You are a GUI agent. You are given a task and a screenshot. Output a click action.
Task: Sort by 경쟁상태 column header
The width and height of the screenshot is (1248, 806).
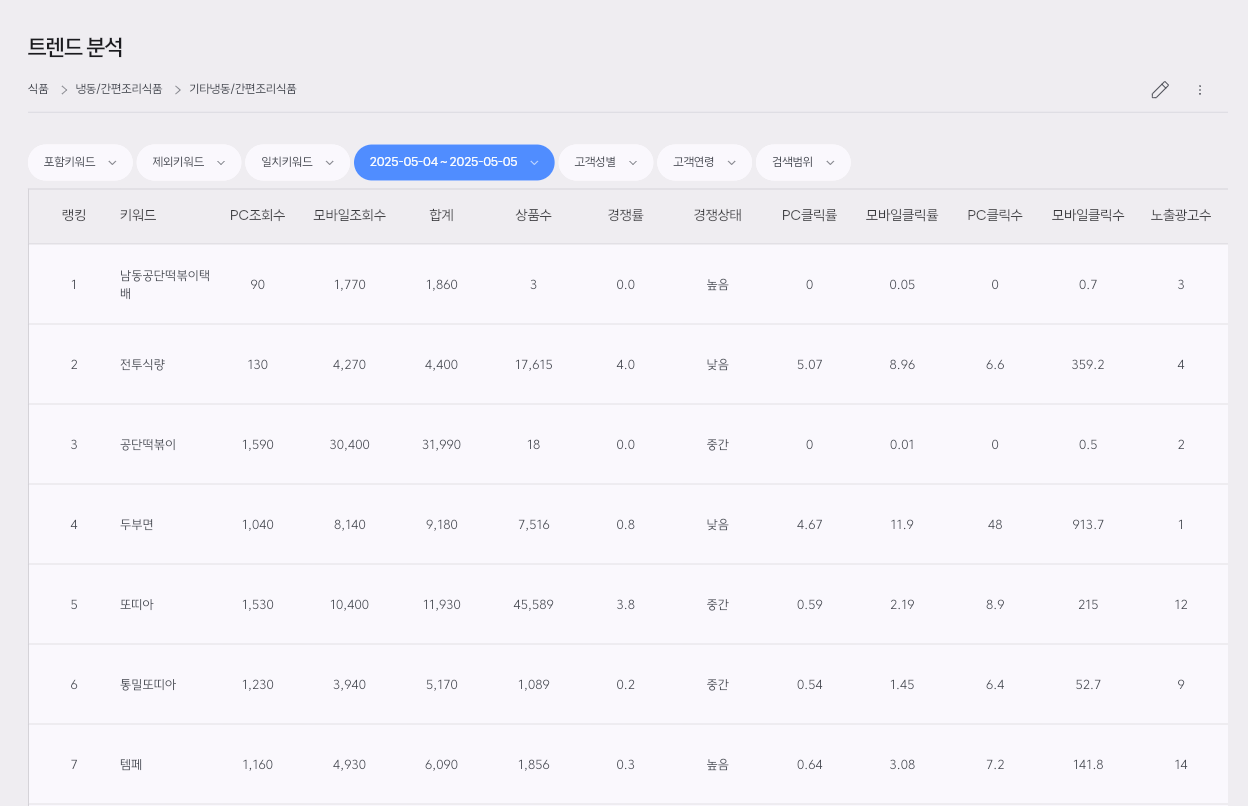(x=718, y=215)
